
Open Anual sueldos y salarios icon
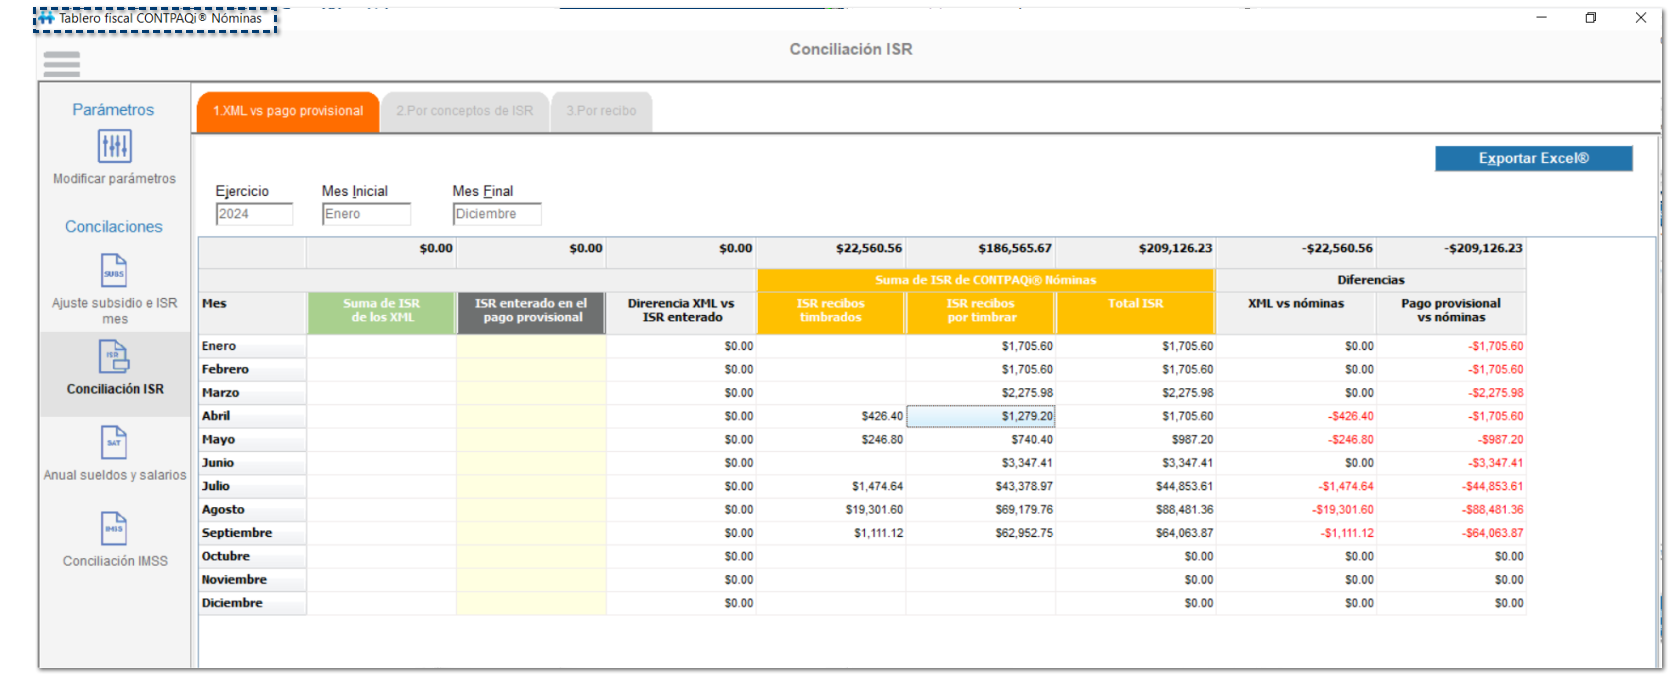click(114, 443)
